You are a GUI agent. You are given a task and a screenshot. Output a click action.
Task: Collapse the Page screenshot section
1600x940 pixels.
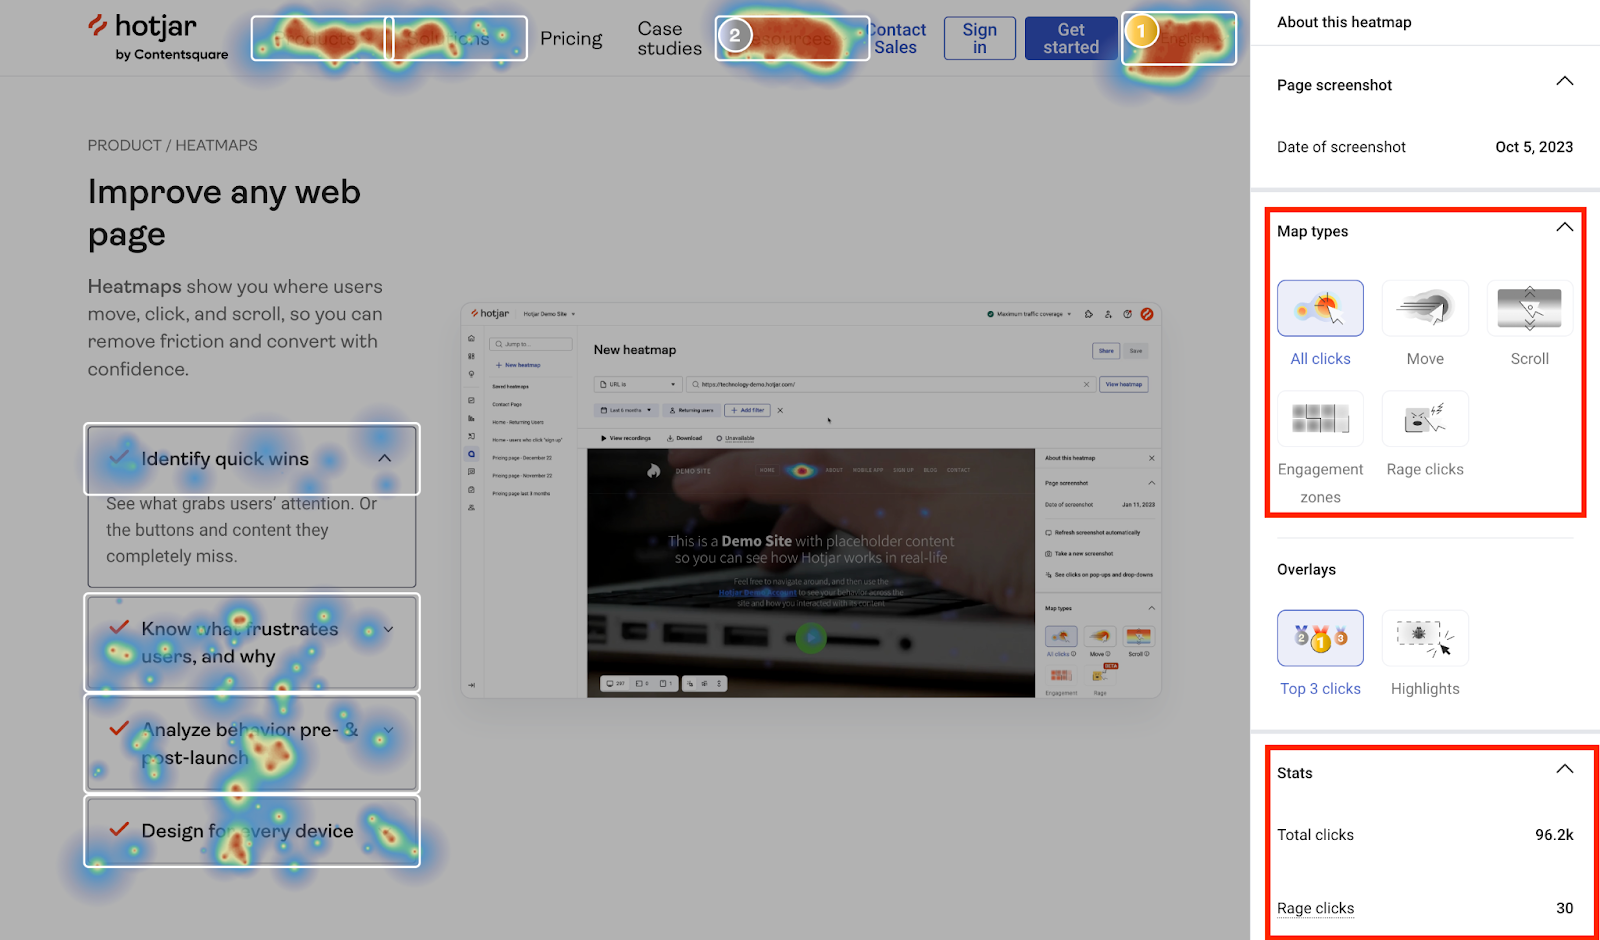click(1565, 81)
